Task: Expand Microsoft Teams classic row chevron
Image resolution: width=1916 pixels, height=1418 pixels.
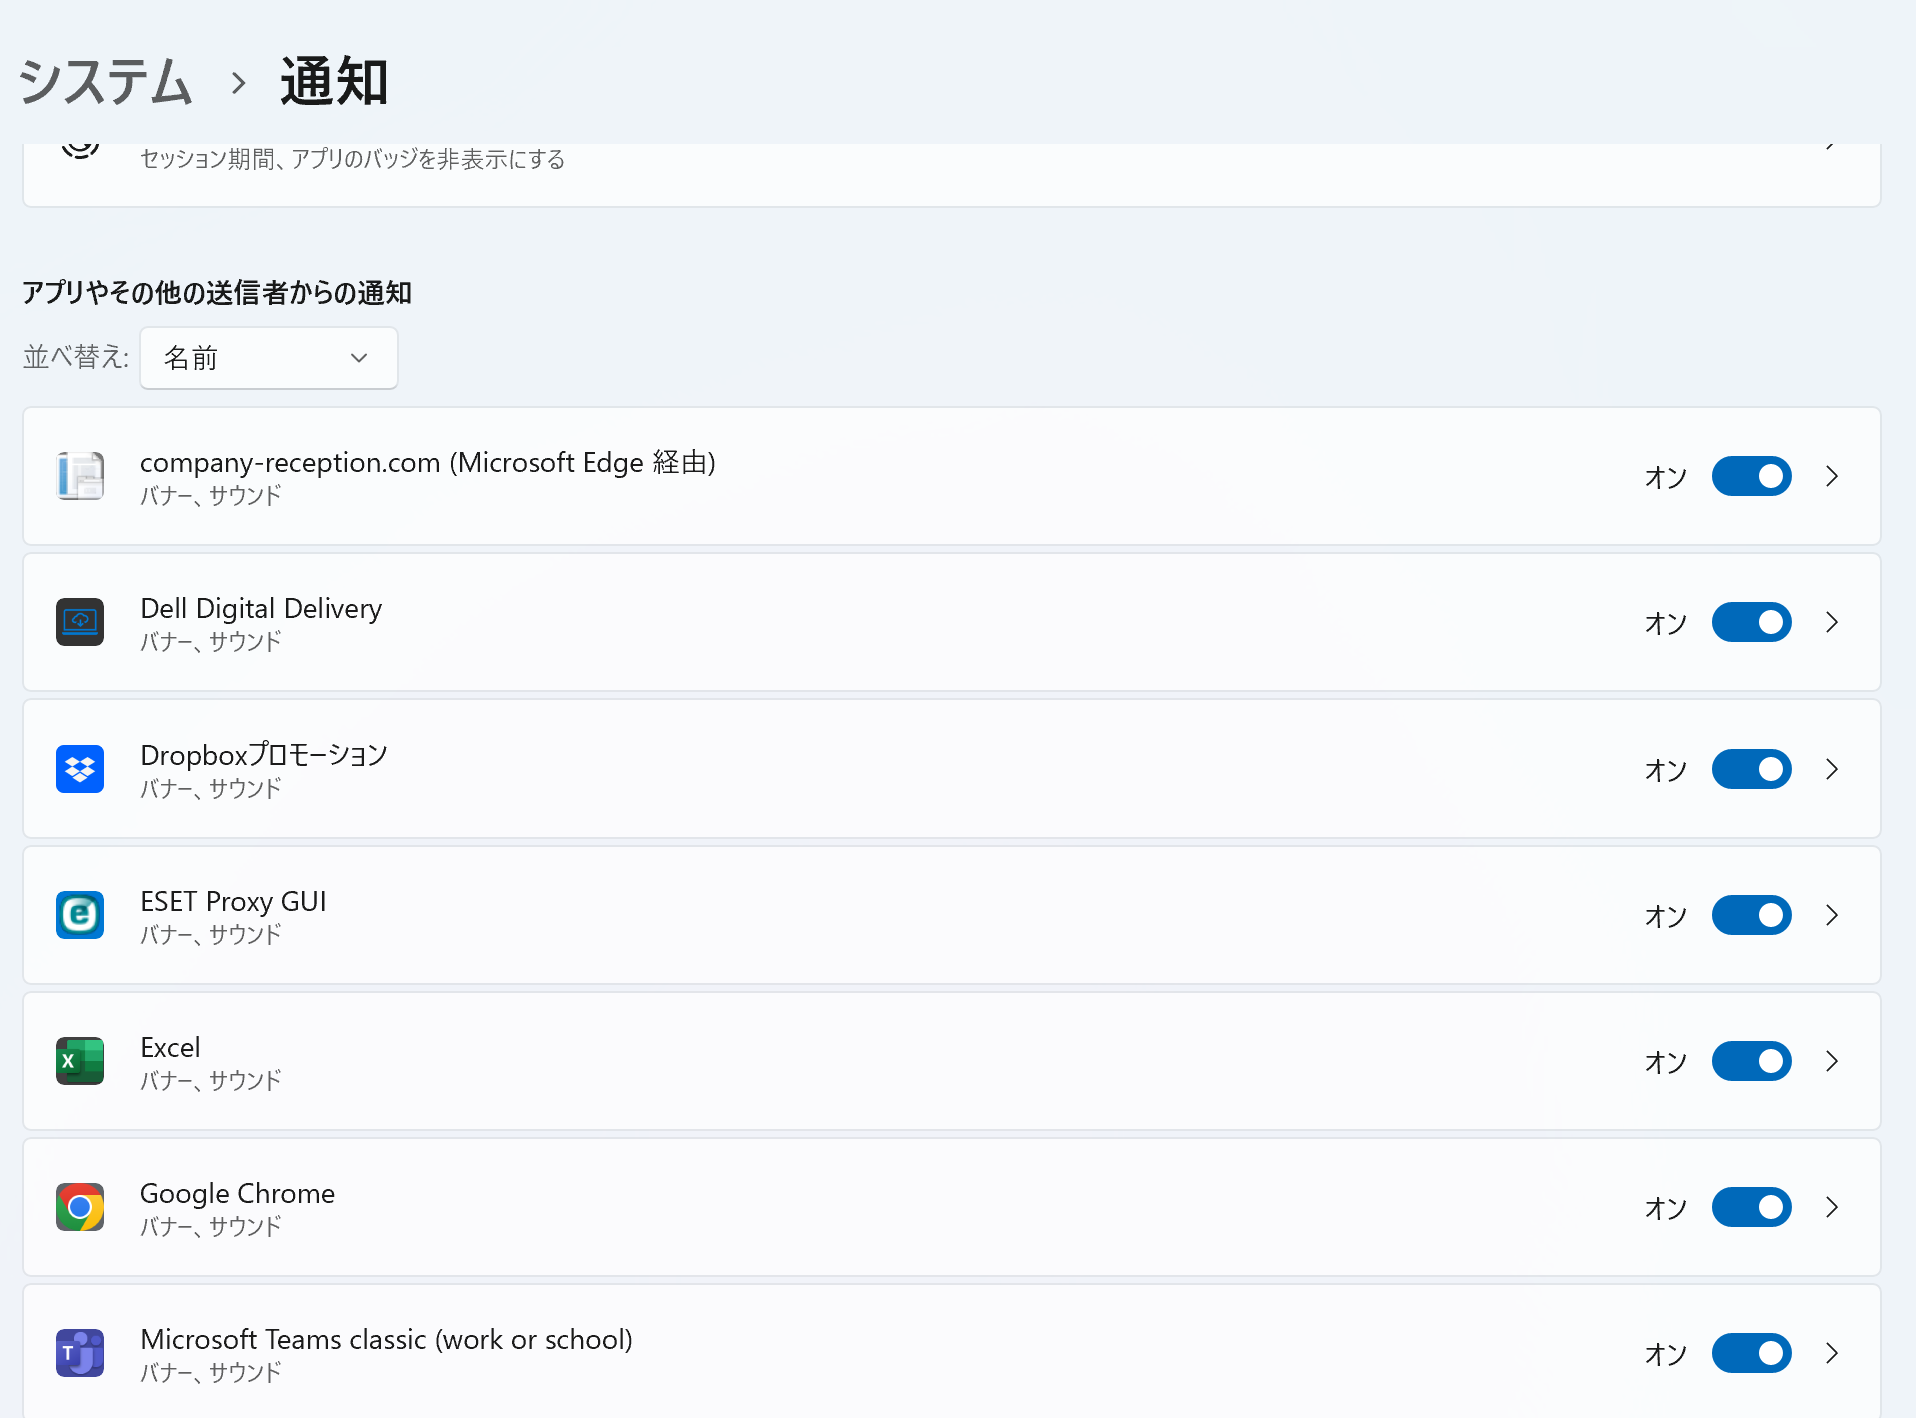Action: 1832,1353
